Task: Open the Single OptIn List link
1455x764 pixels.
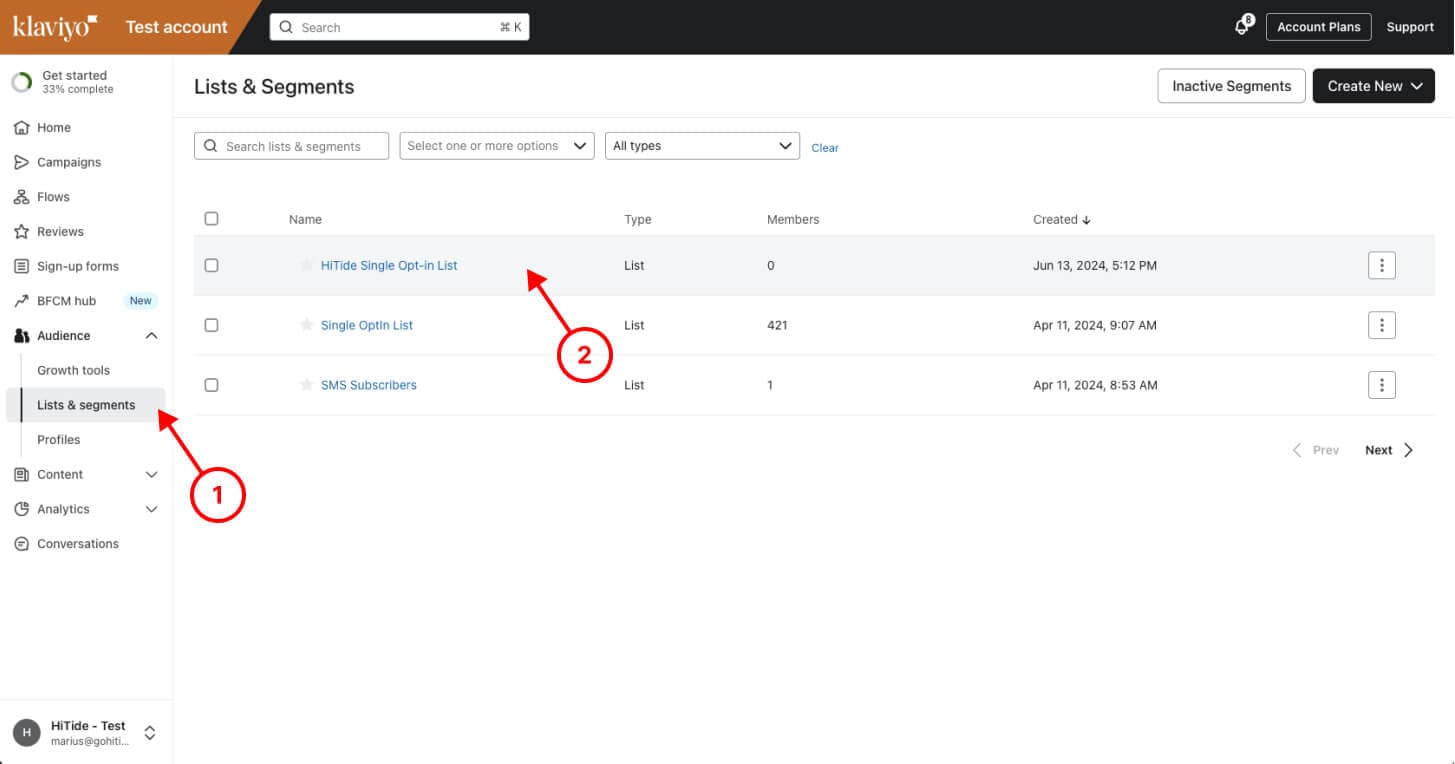Action: point(367,325)
